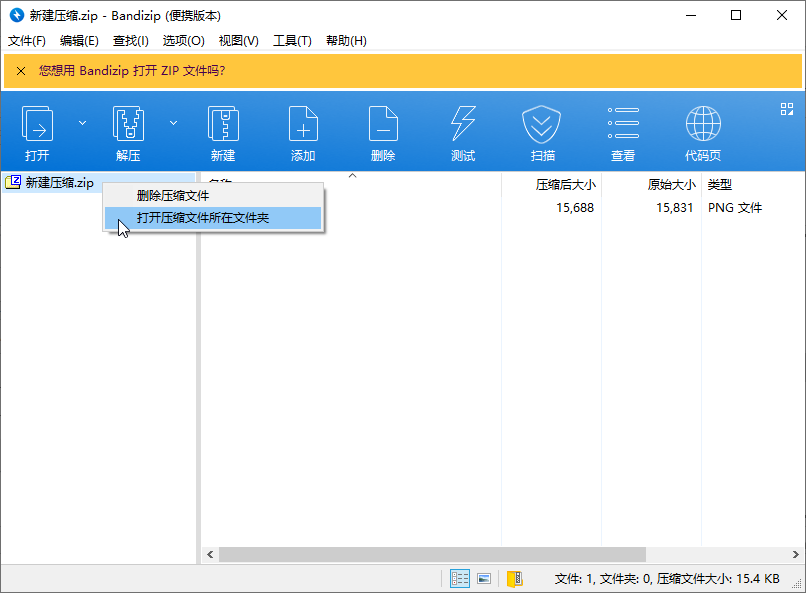Click the original size value 15,831
The height and width of the screenshot is (593, 806).
pos(674,208)
